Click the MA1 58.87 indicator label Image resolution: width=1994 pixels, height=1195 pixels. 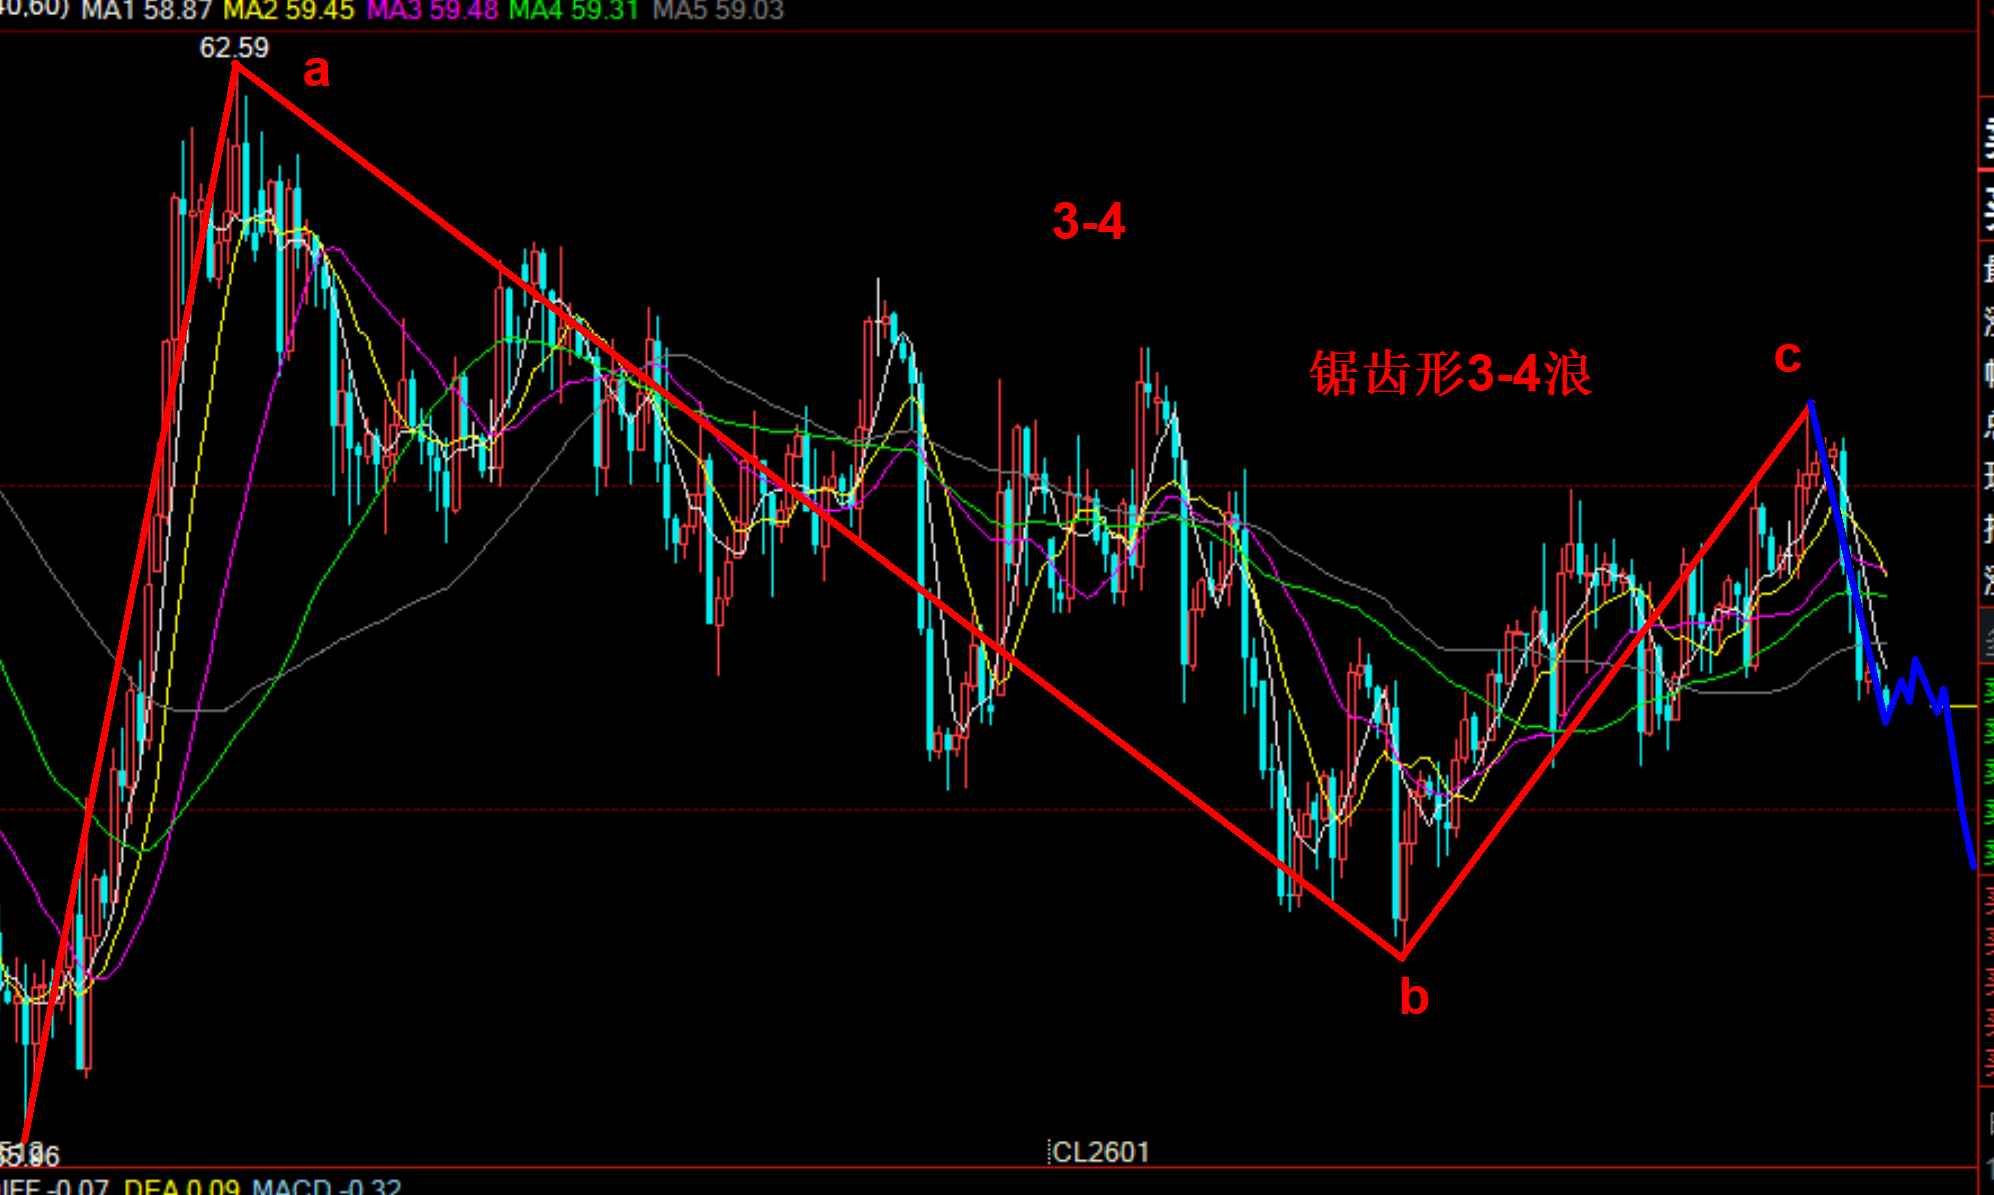pos(146,11)
